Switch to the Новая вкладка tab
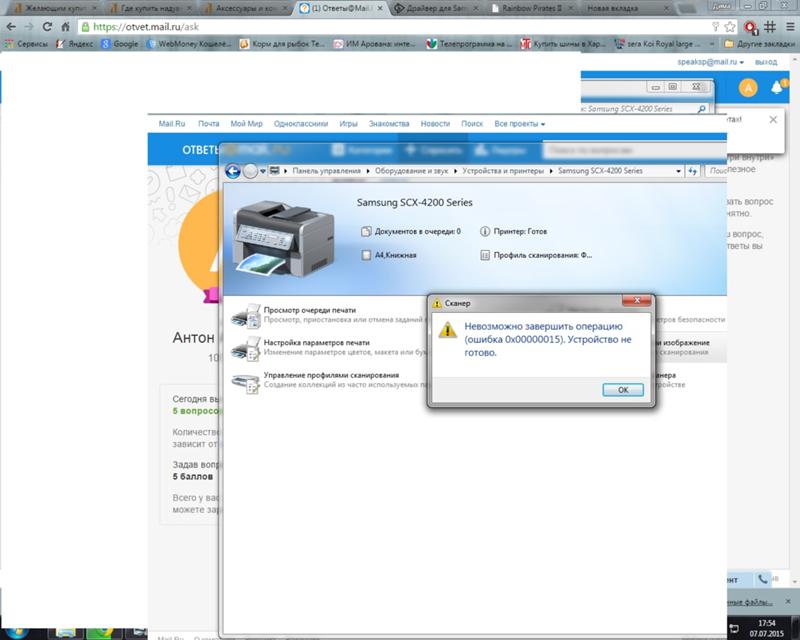 (626, 8)
